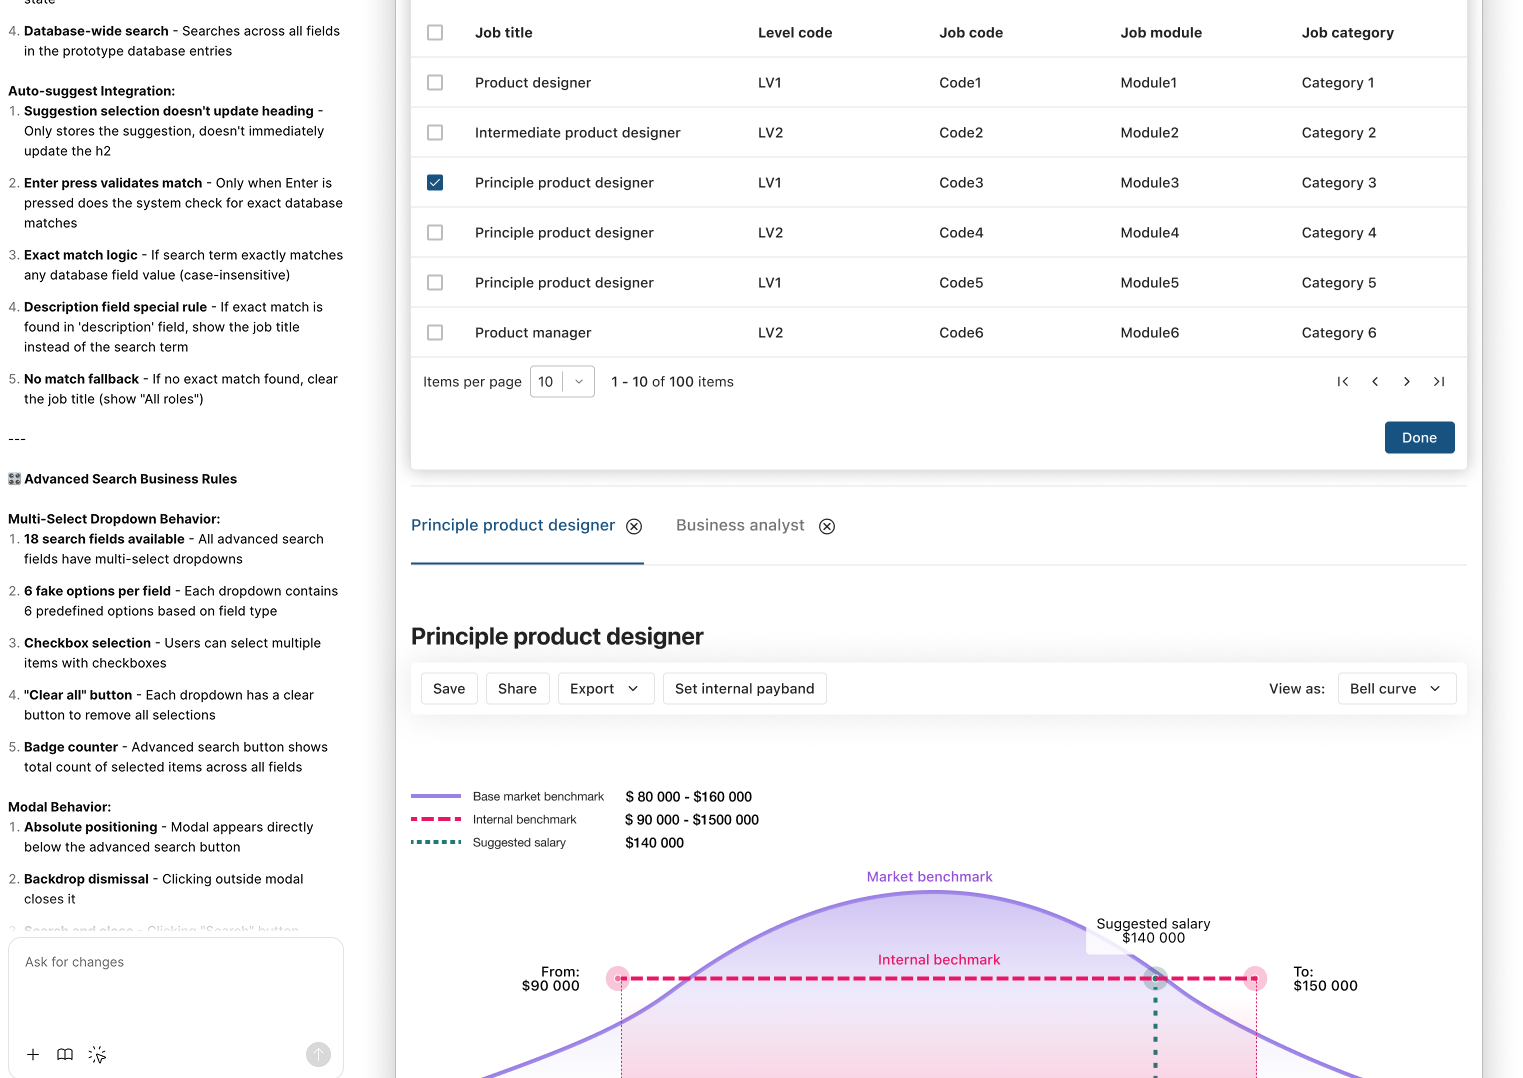
Task: Click the Done button
Action: tap(1419, 437)
